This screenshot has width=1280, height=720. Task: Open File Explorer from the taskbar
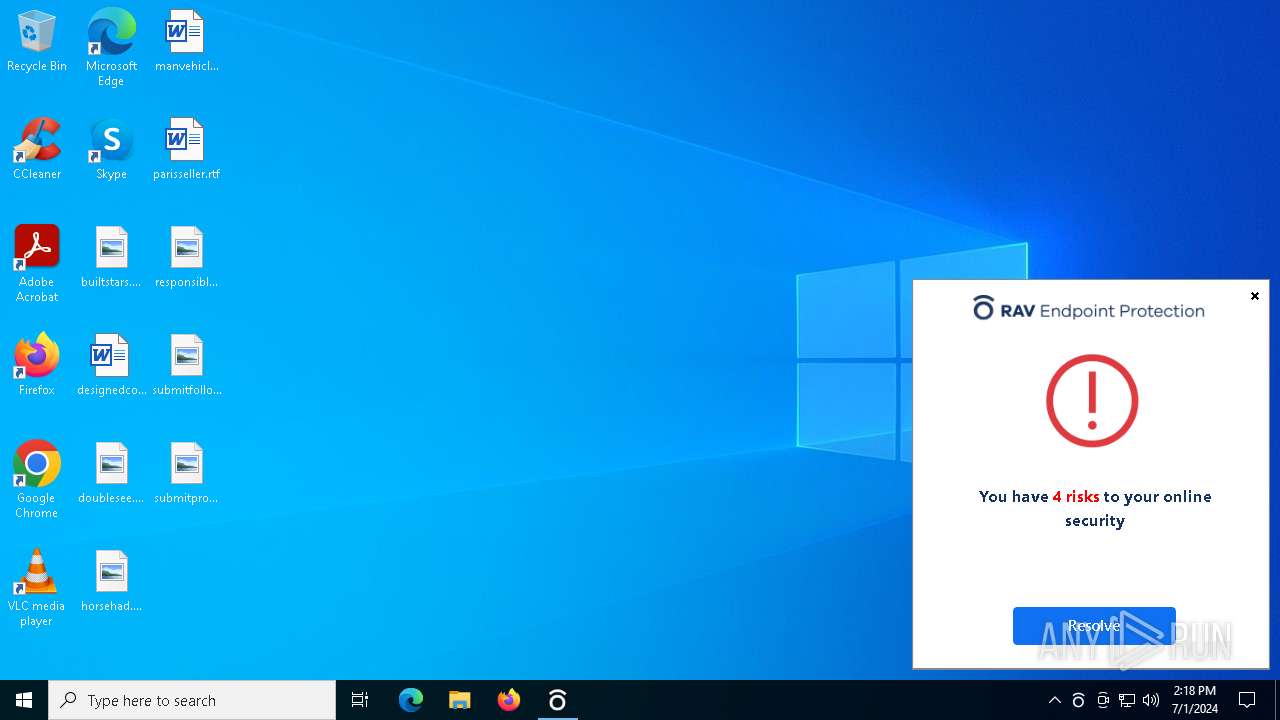tap(460, 700)
